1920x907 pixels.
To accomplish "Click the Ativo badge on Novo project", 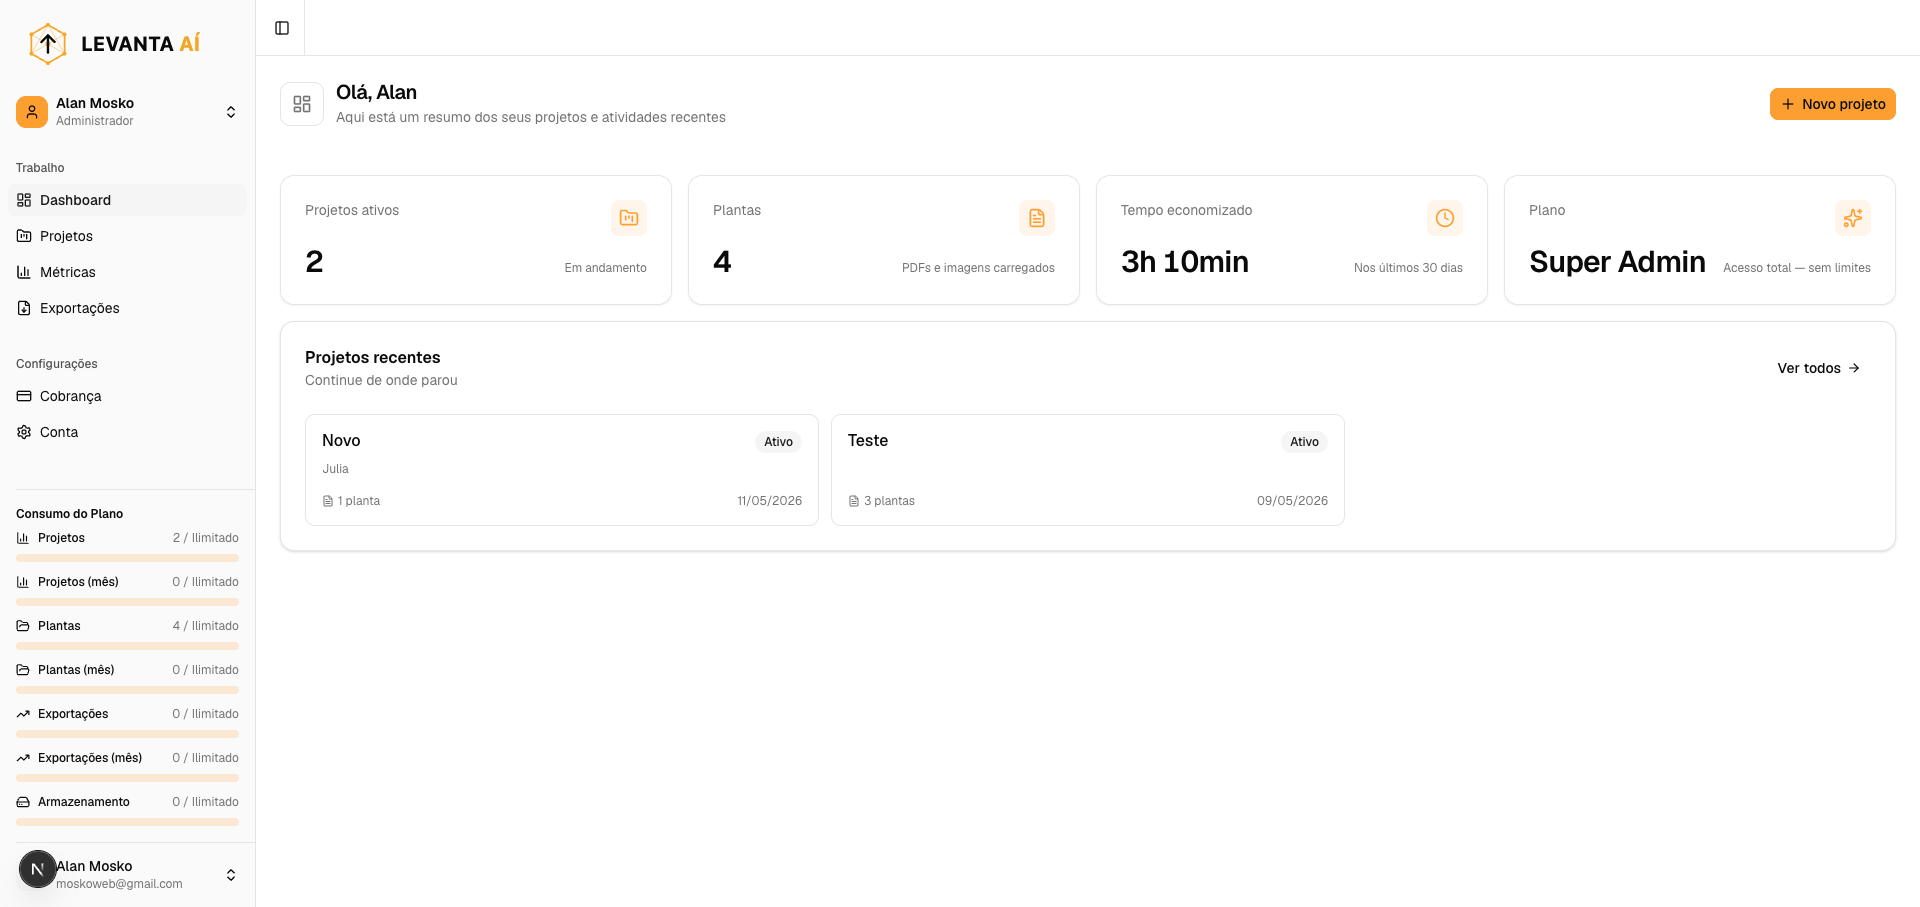I will tap(778, 442).
